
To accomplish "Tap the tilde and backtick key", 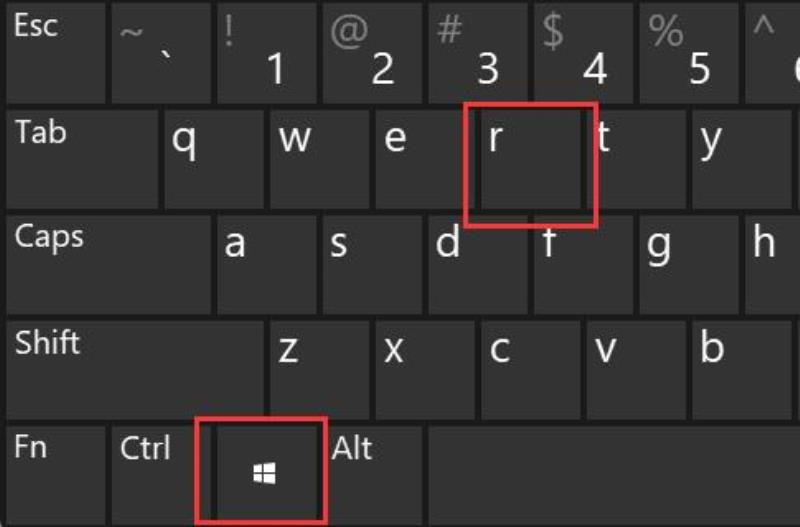I will click(161, 53).
